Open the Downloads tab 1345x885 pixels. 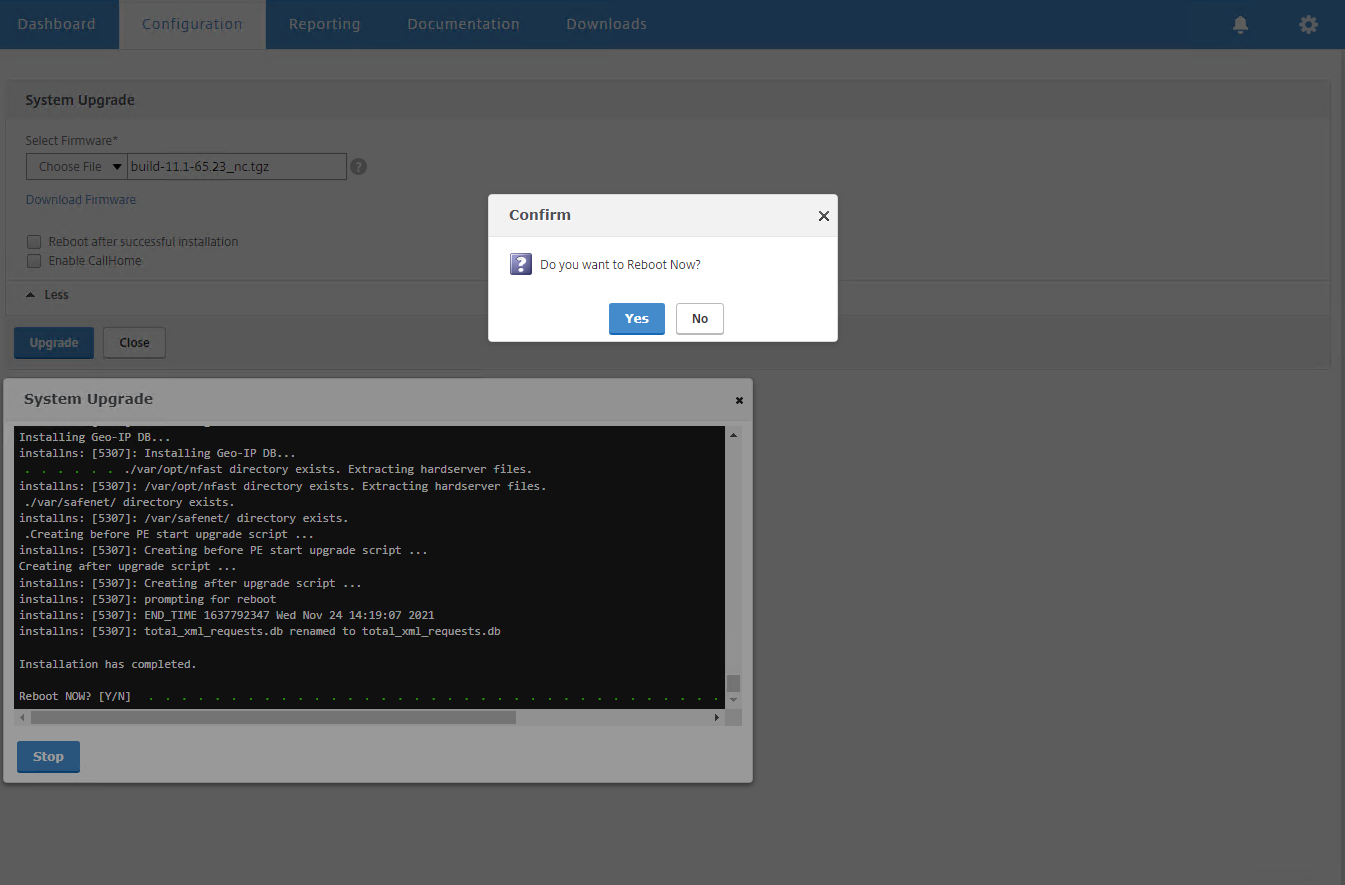tap(606, 24)
